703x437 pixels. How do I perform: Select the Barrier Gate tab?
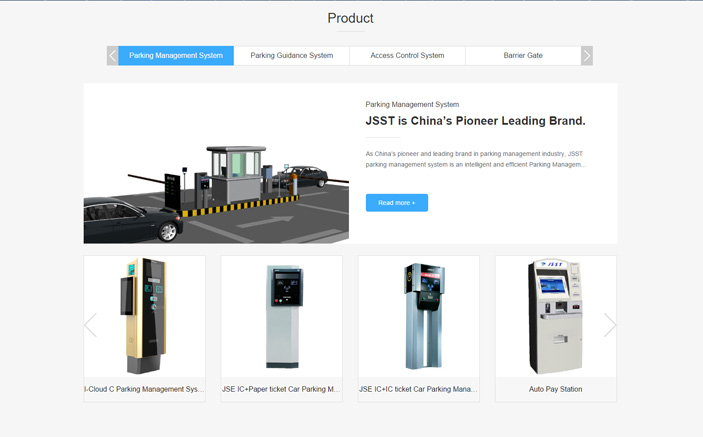pyautogui.click(x=523, y=56)
